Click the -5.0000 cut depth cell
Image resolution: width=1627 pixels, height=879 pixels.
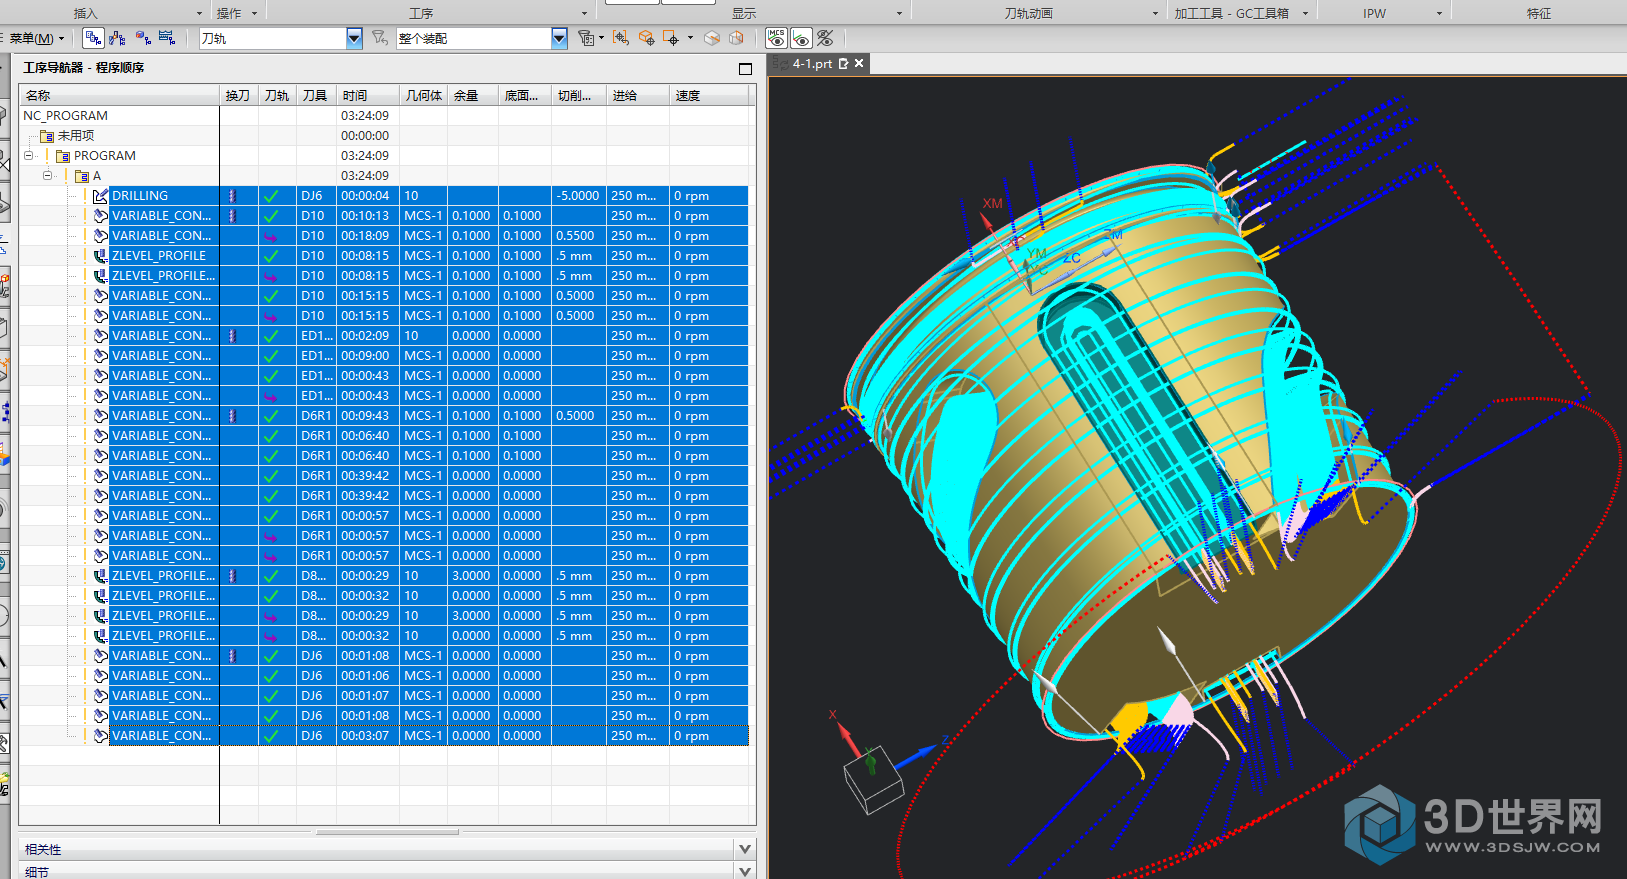578,196
